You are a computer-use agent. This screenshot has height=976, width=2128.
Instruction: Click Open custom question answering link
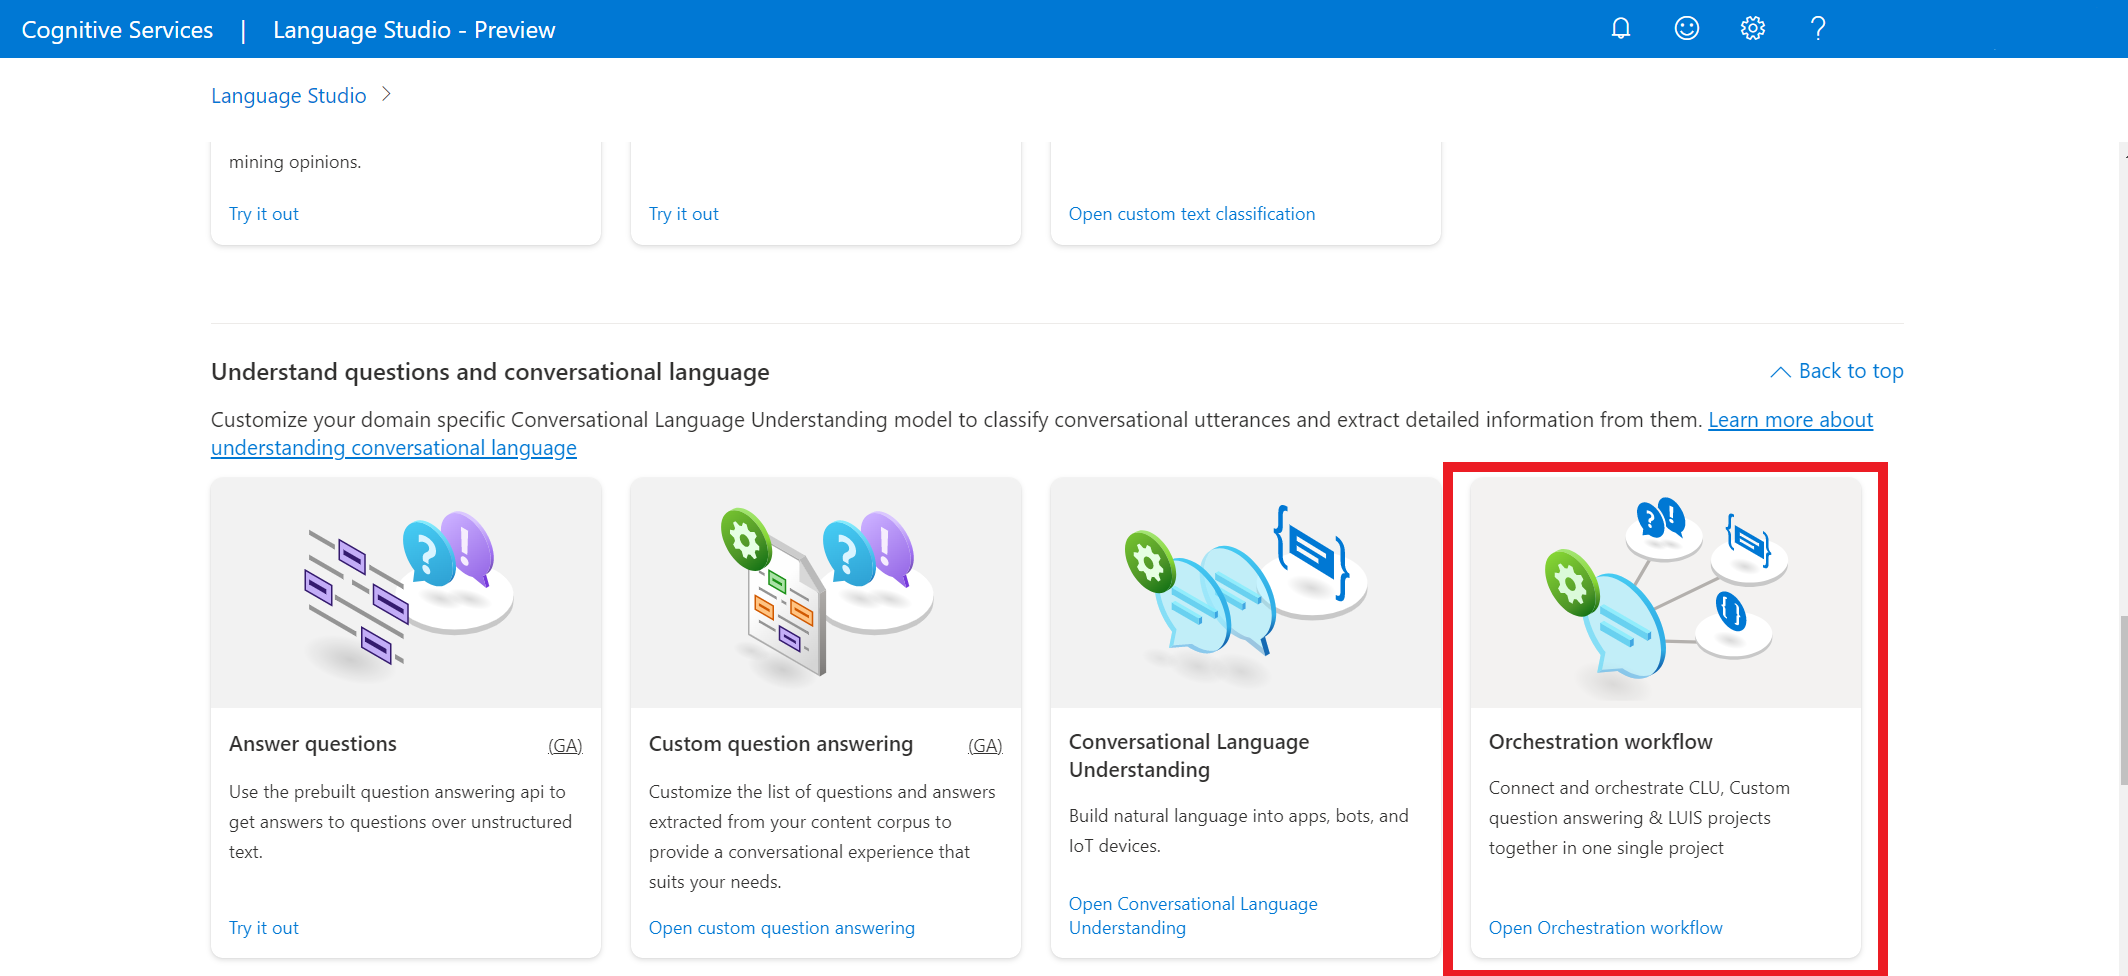[x=782, y=928]
